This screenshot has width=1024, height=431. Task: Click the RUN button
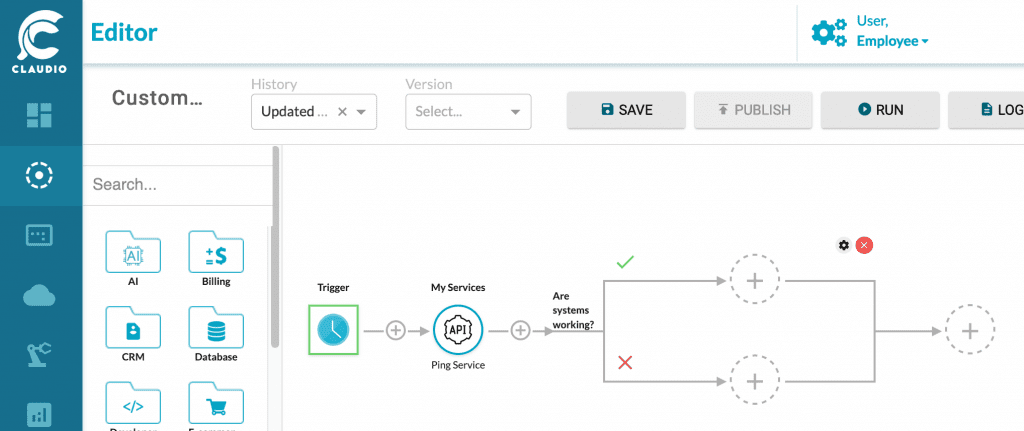click(880, 110)
